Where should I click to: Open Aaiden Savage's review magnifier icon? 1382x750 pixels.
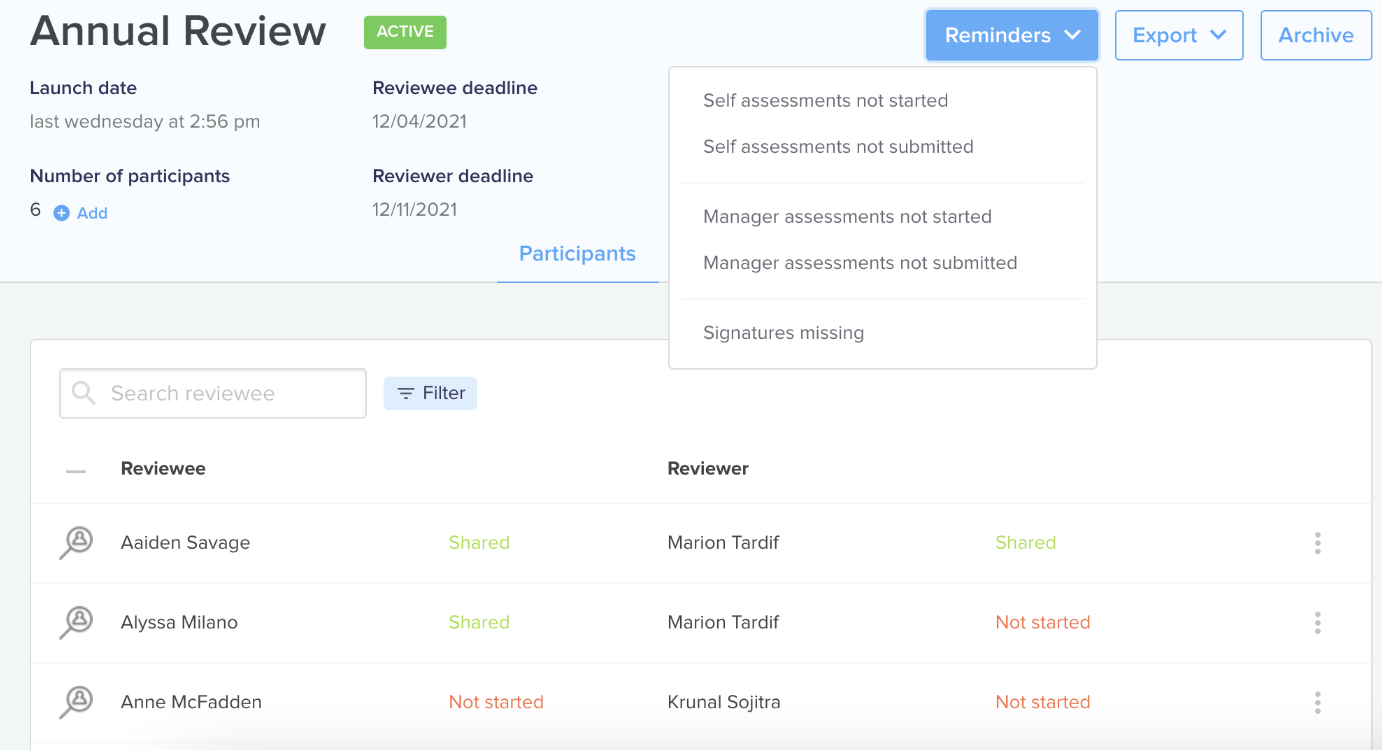(76, 543)
